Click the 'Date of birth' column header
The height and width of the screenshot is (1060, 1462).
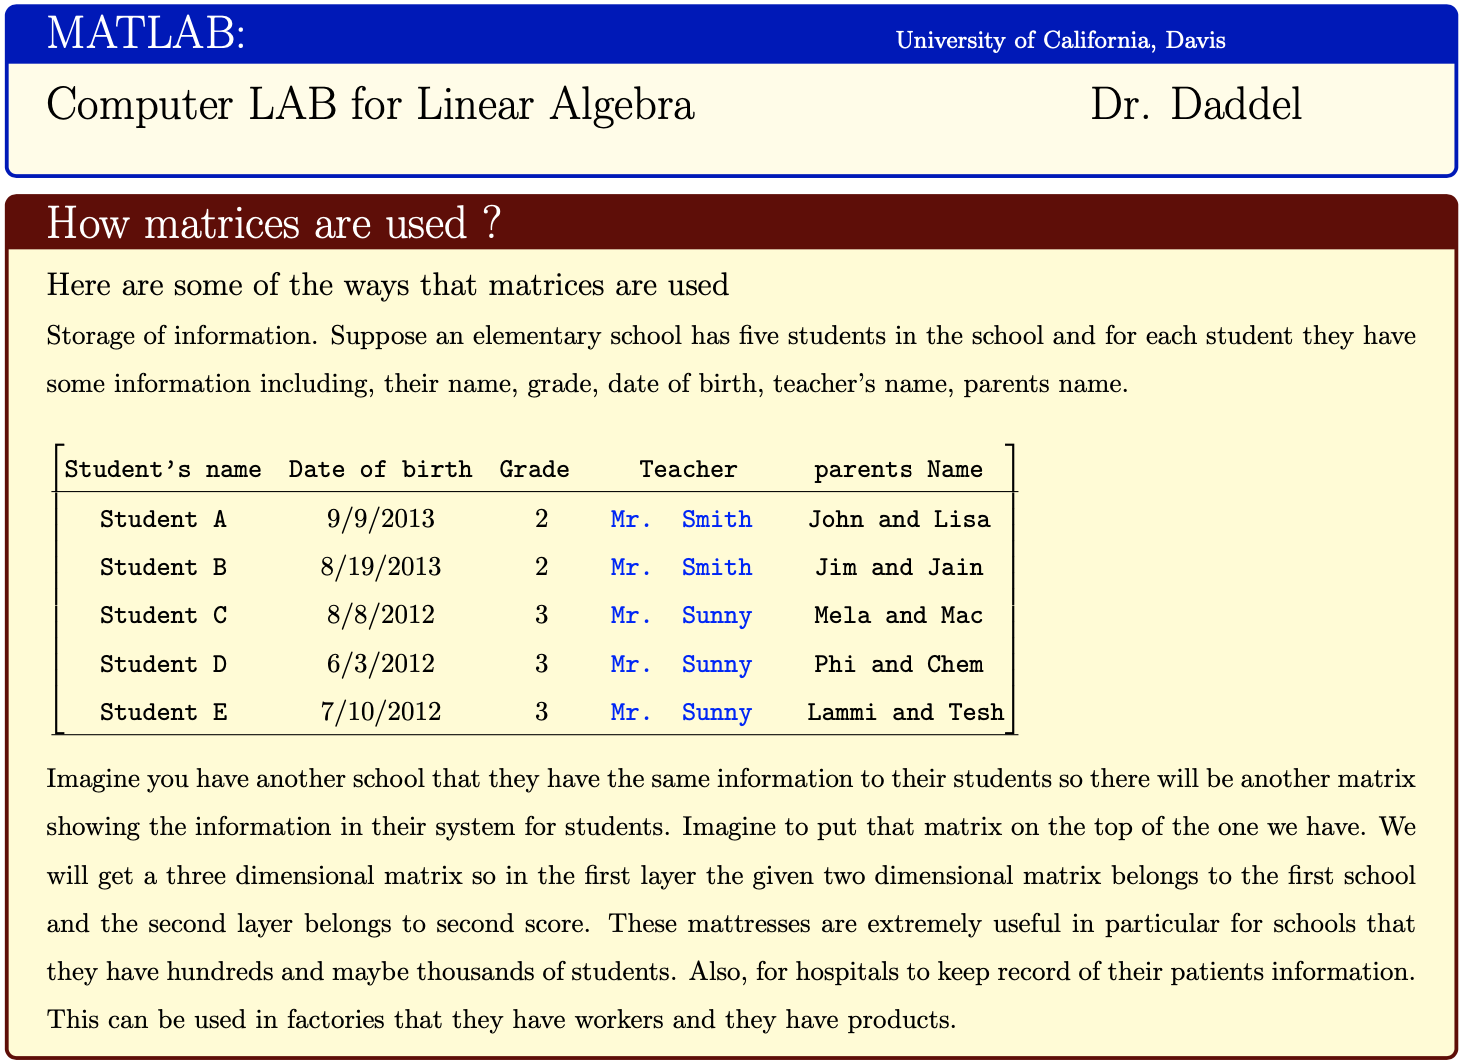(x=380, y=469)
